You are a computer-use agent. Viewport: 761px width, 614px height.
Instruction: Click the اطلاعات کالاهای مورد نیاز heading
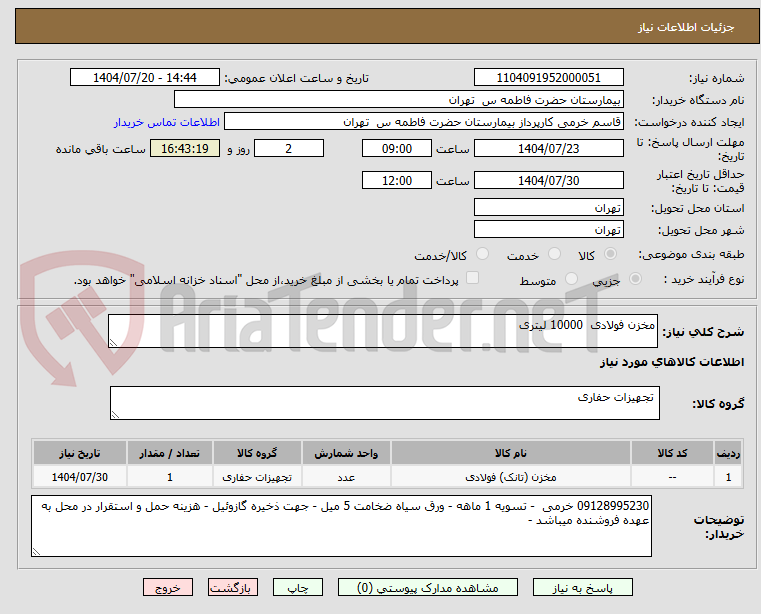672,362
